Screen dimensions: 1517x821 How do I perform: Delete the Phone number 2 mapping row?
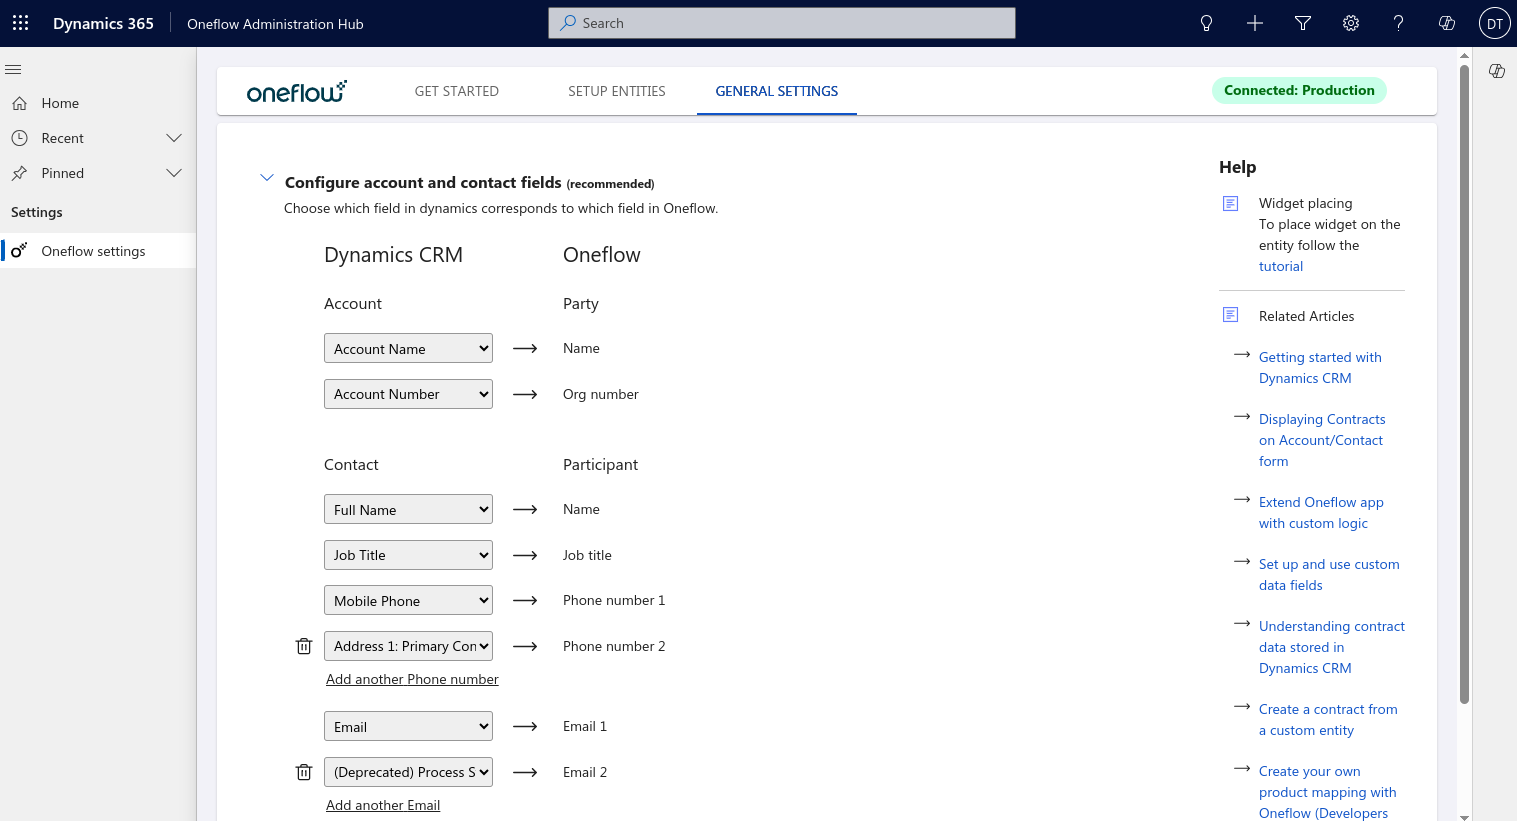[304, 646]
